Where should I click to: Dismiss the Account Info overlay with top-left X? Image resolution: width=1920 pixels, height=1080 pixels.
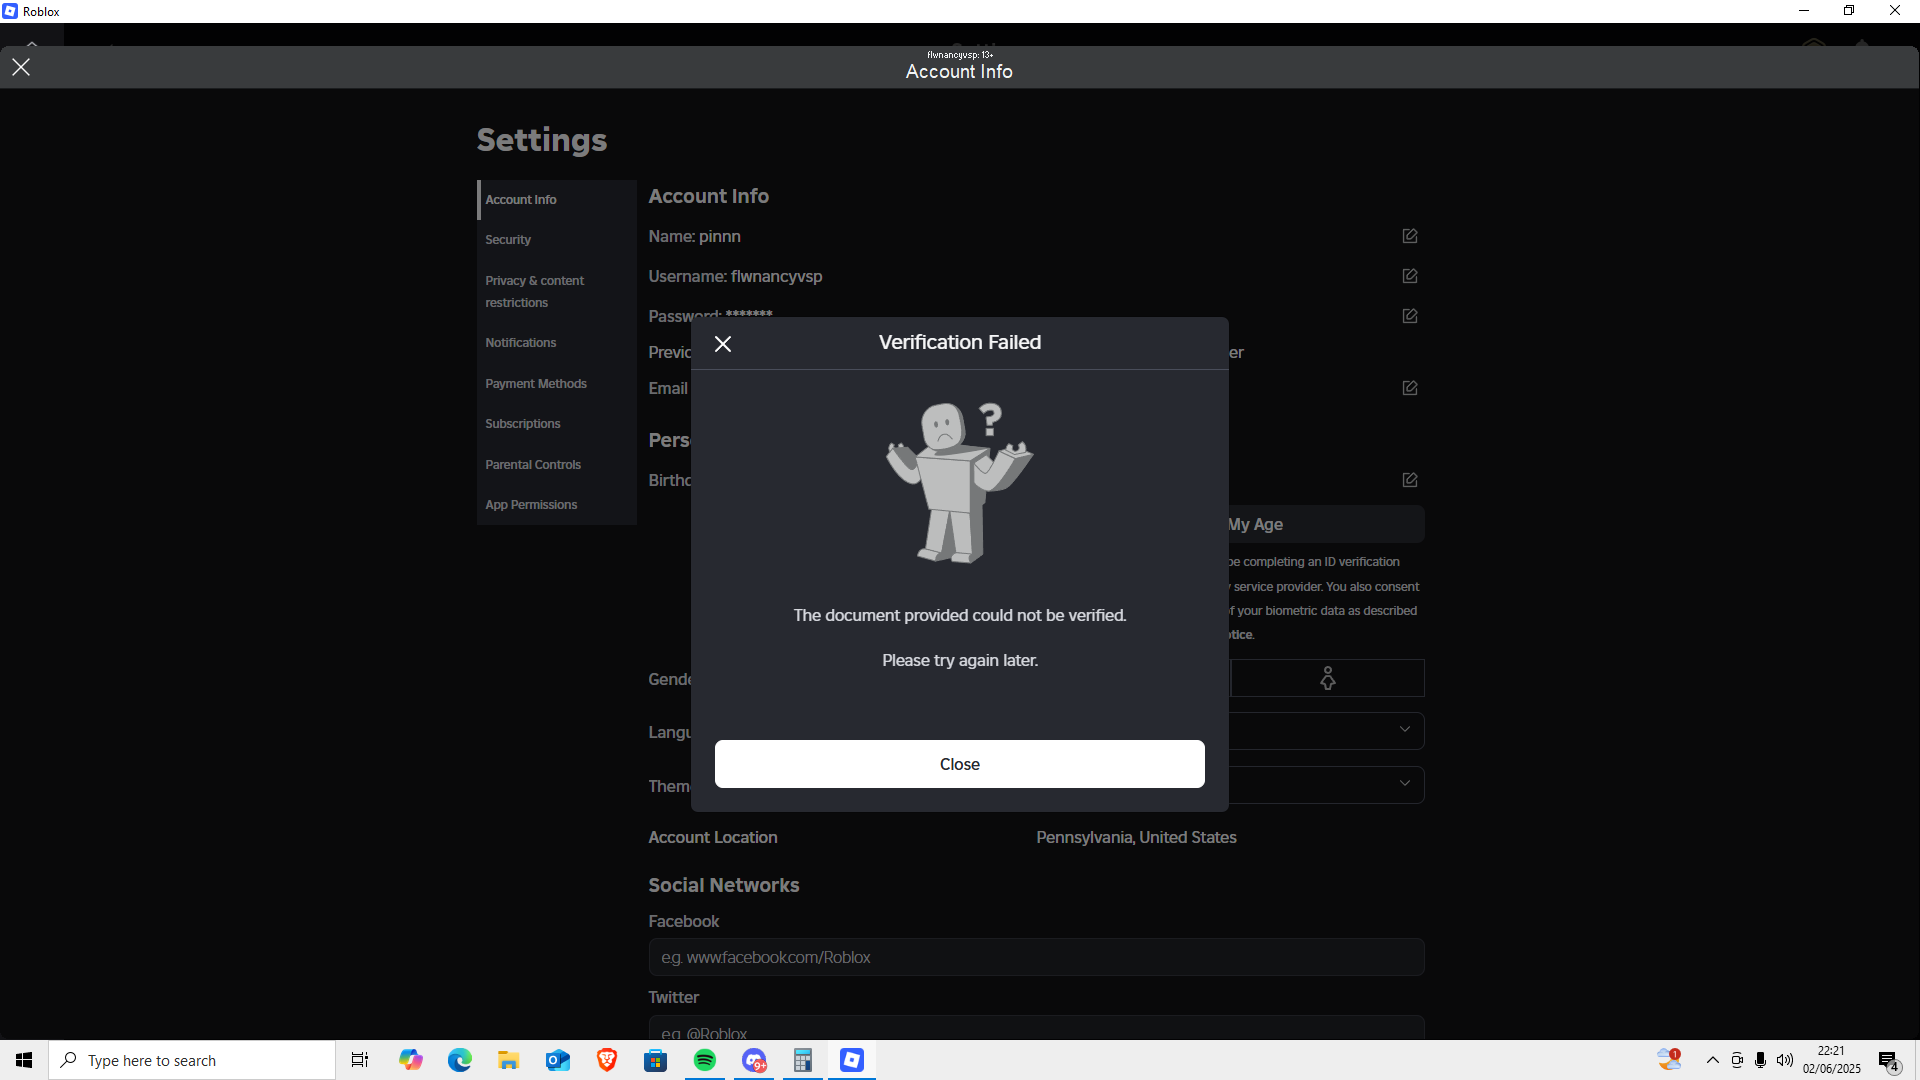click(21, 67)
